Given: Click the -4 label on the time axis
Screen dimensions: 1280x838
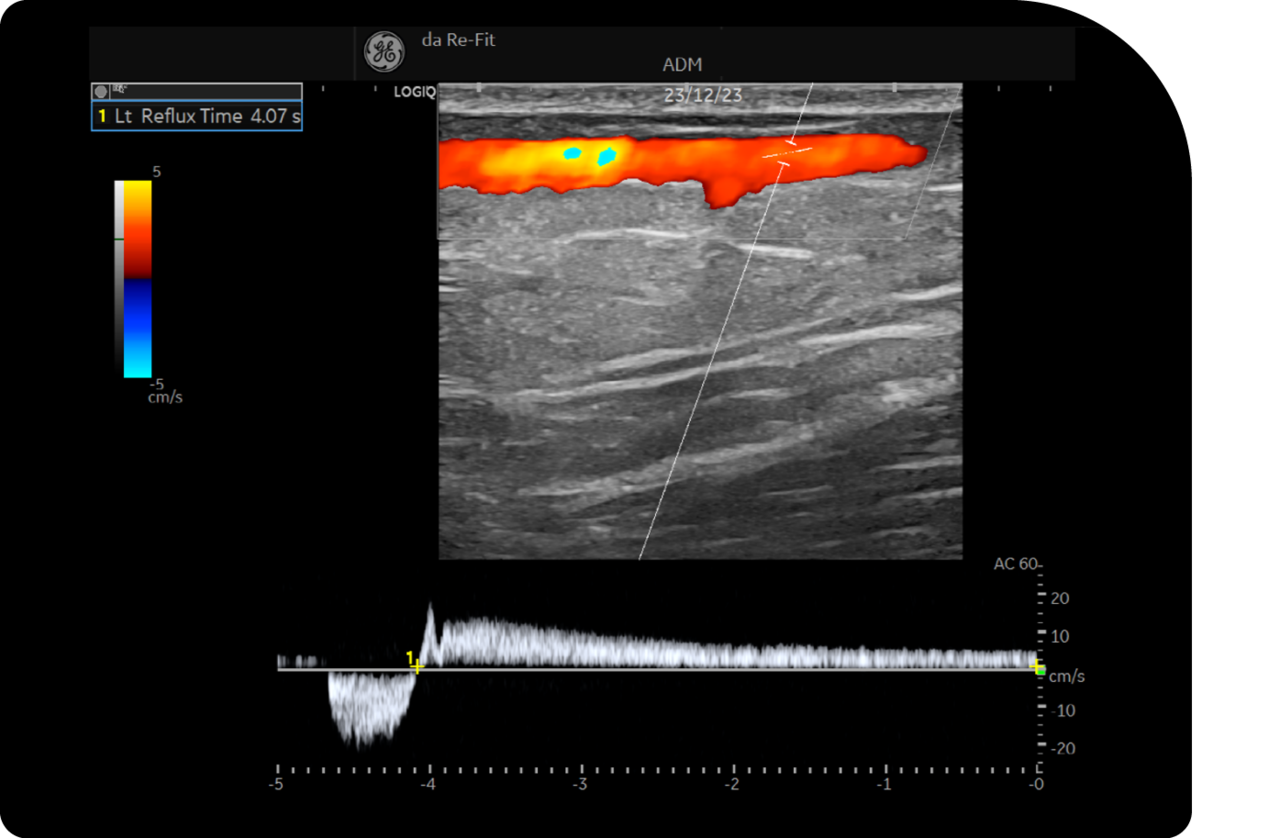Looking at the screenshot, I should [x=429, y=785].
